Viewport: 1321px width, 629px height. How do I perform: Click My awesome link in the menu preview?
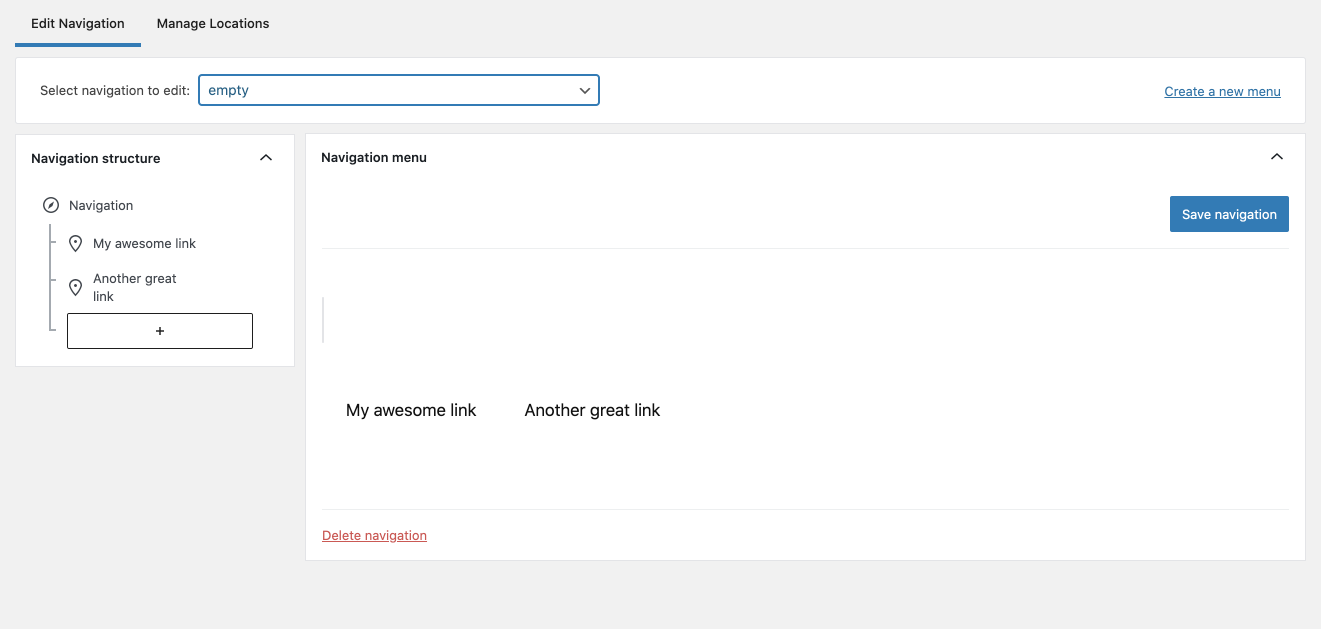[410, 410]
